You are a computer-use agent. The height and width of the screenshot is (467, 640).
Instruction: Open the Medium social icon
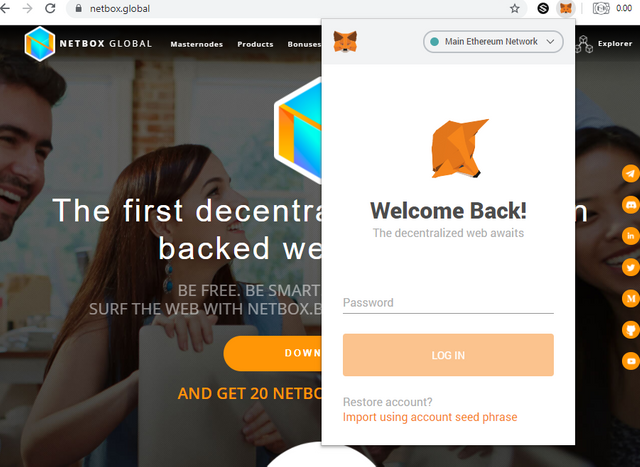pyautogui.click(x=630, y=298)
